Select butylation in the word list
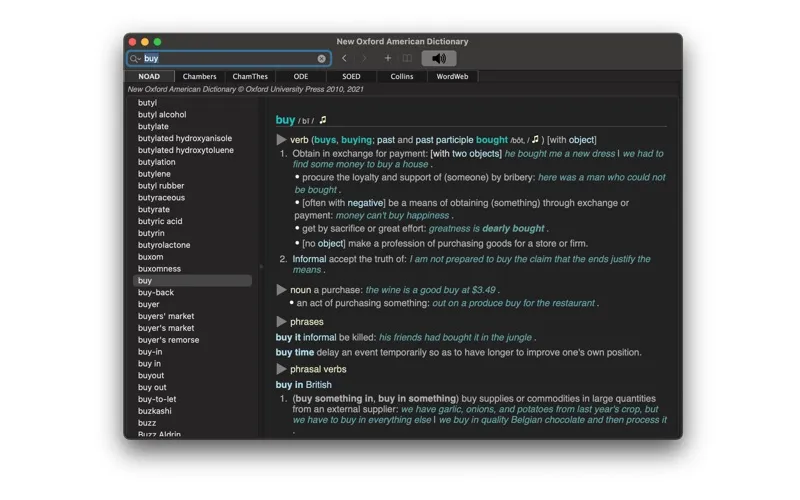 (x=157, y=162)
